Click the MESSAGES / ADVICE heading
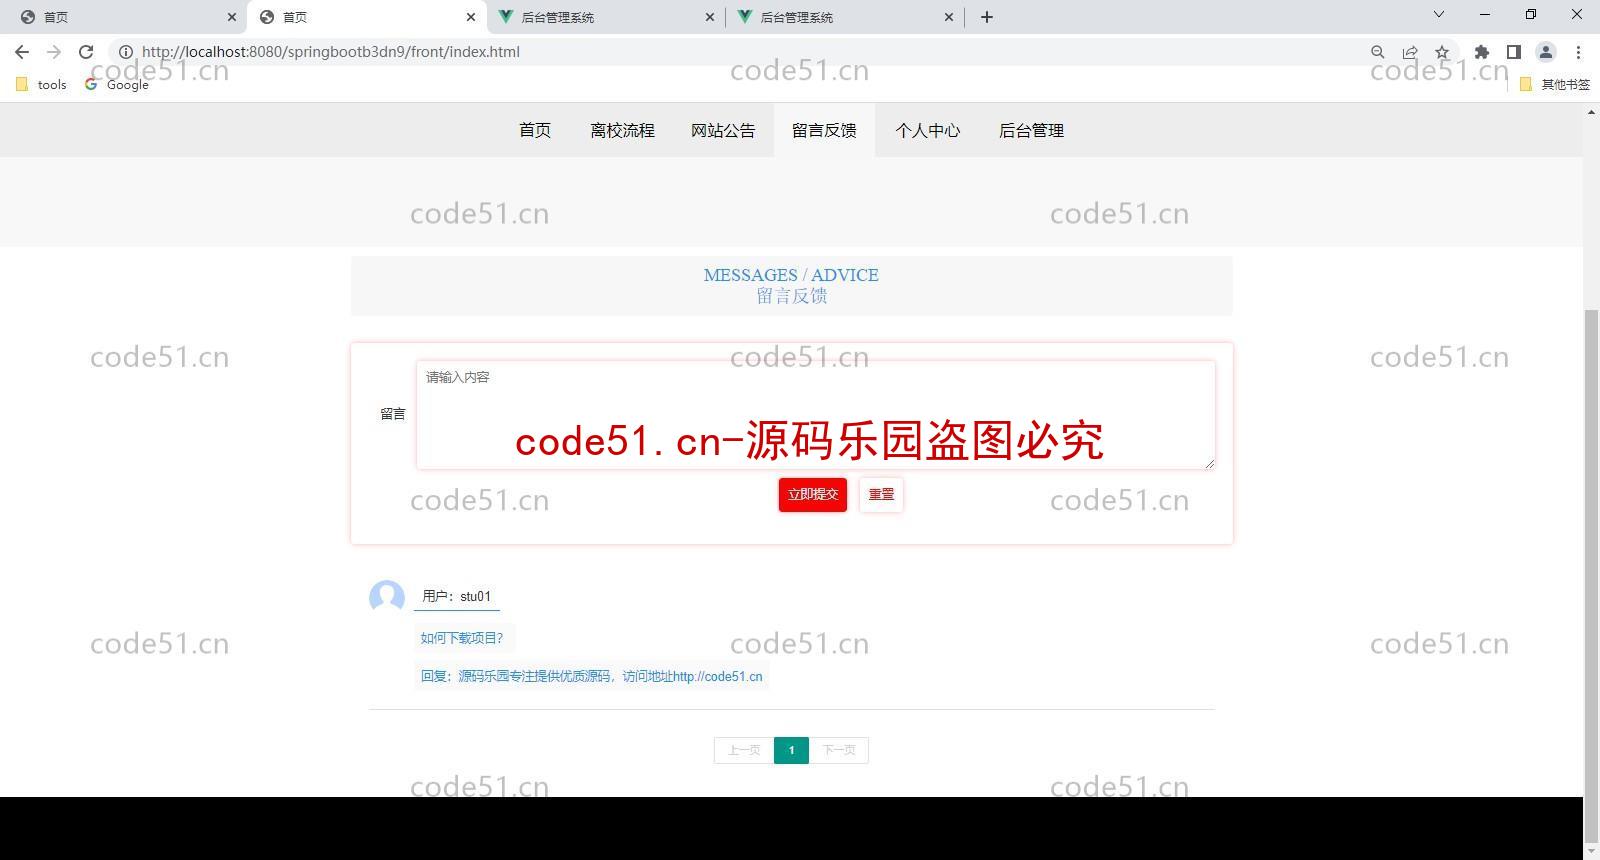1600x860 pixels. 791,275
